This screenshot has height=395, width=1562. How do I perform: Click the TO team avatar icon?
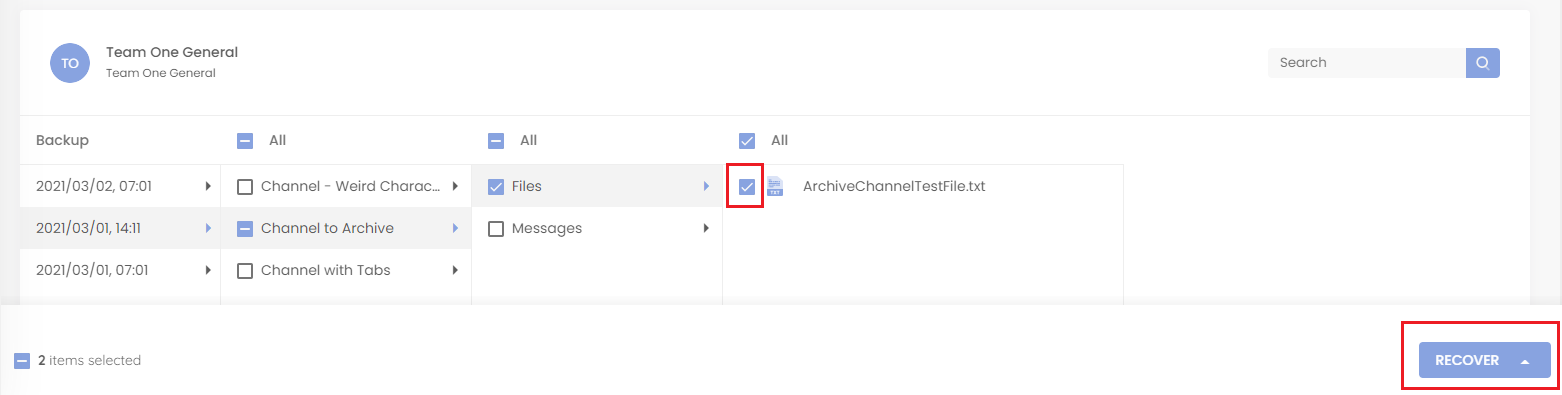coord(70,63)
